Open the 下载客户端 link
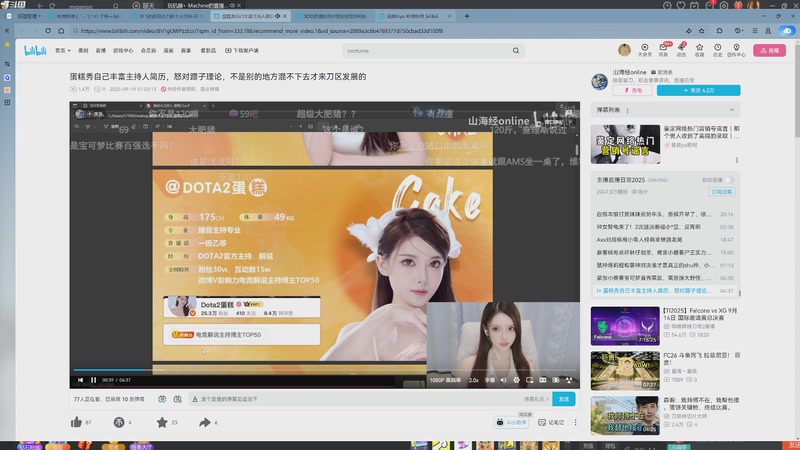This screenshot has height=450, width=800. pos(242,51)
